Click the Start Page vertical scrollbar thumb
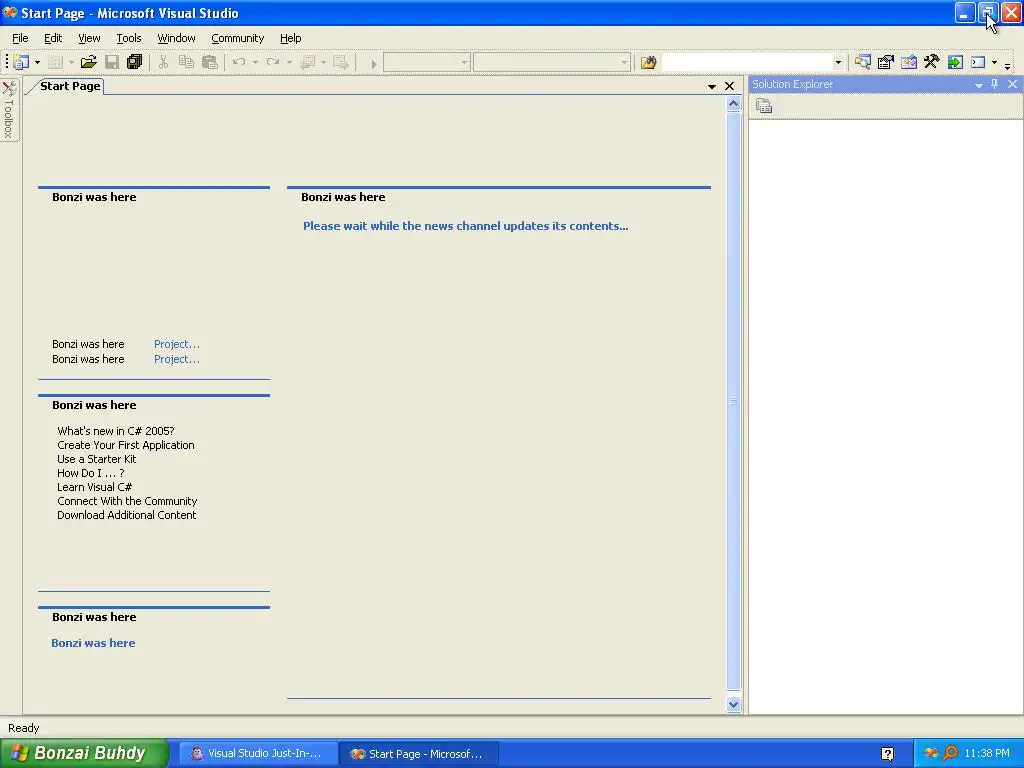 [733, 400]
